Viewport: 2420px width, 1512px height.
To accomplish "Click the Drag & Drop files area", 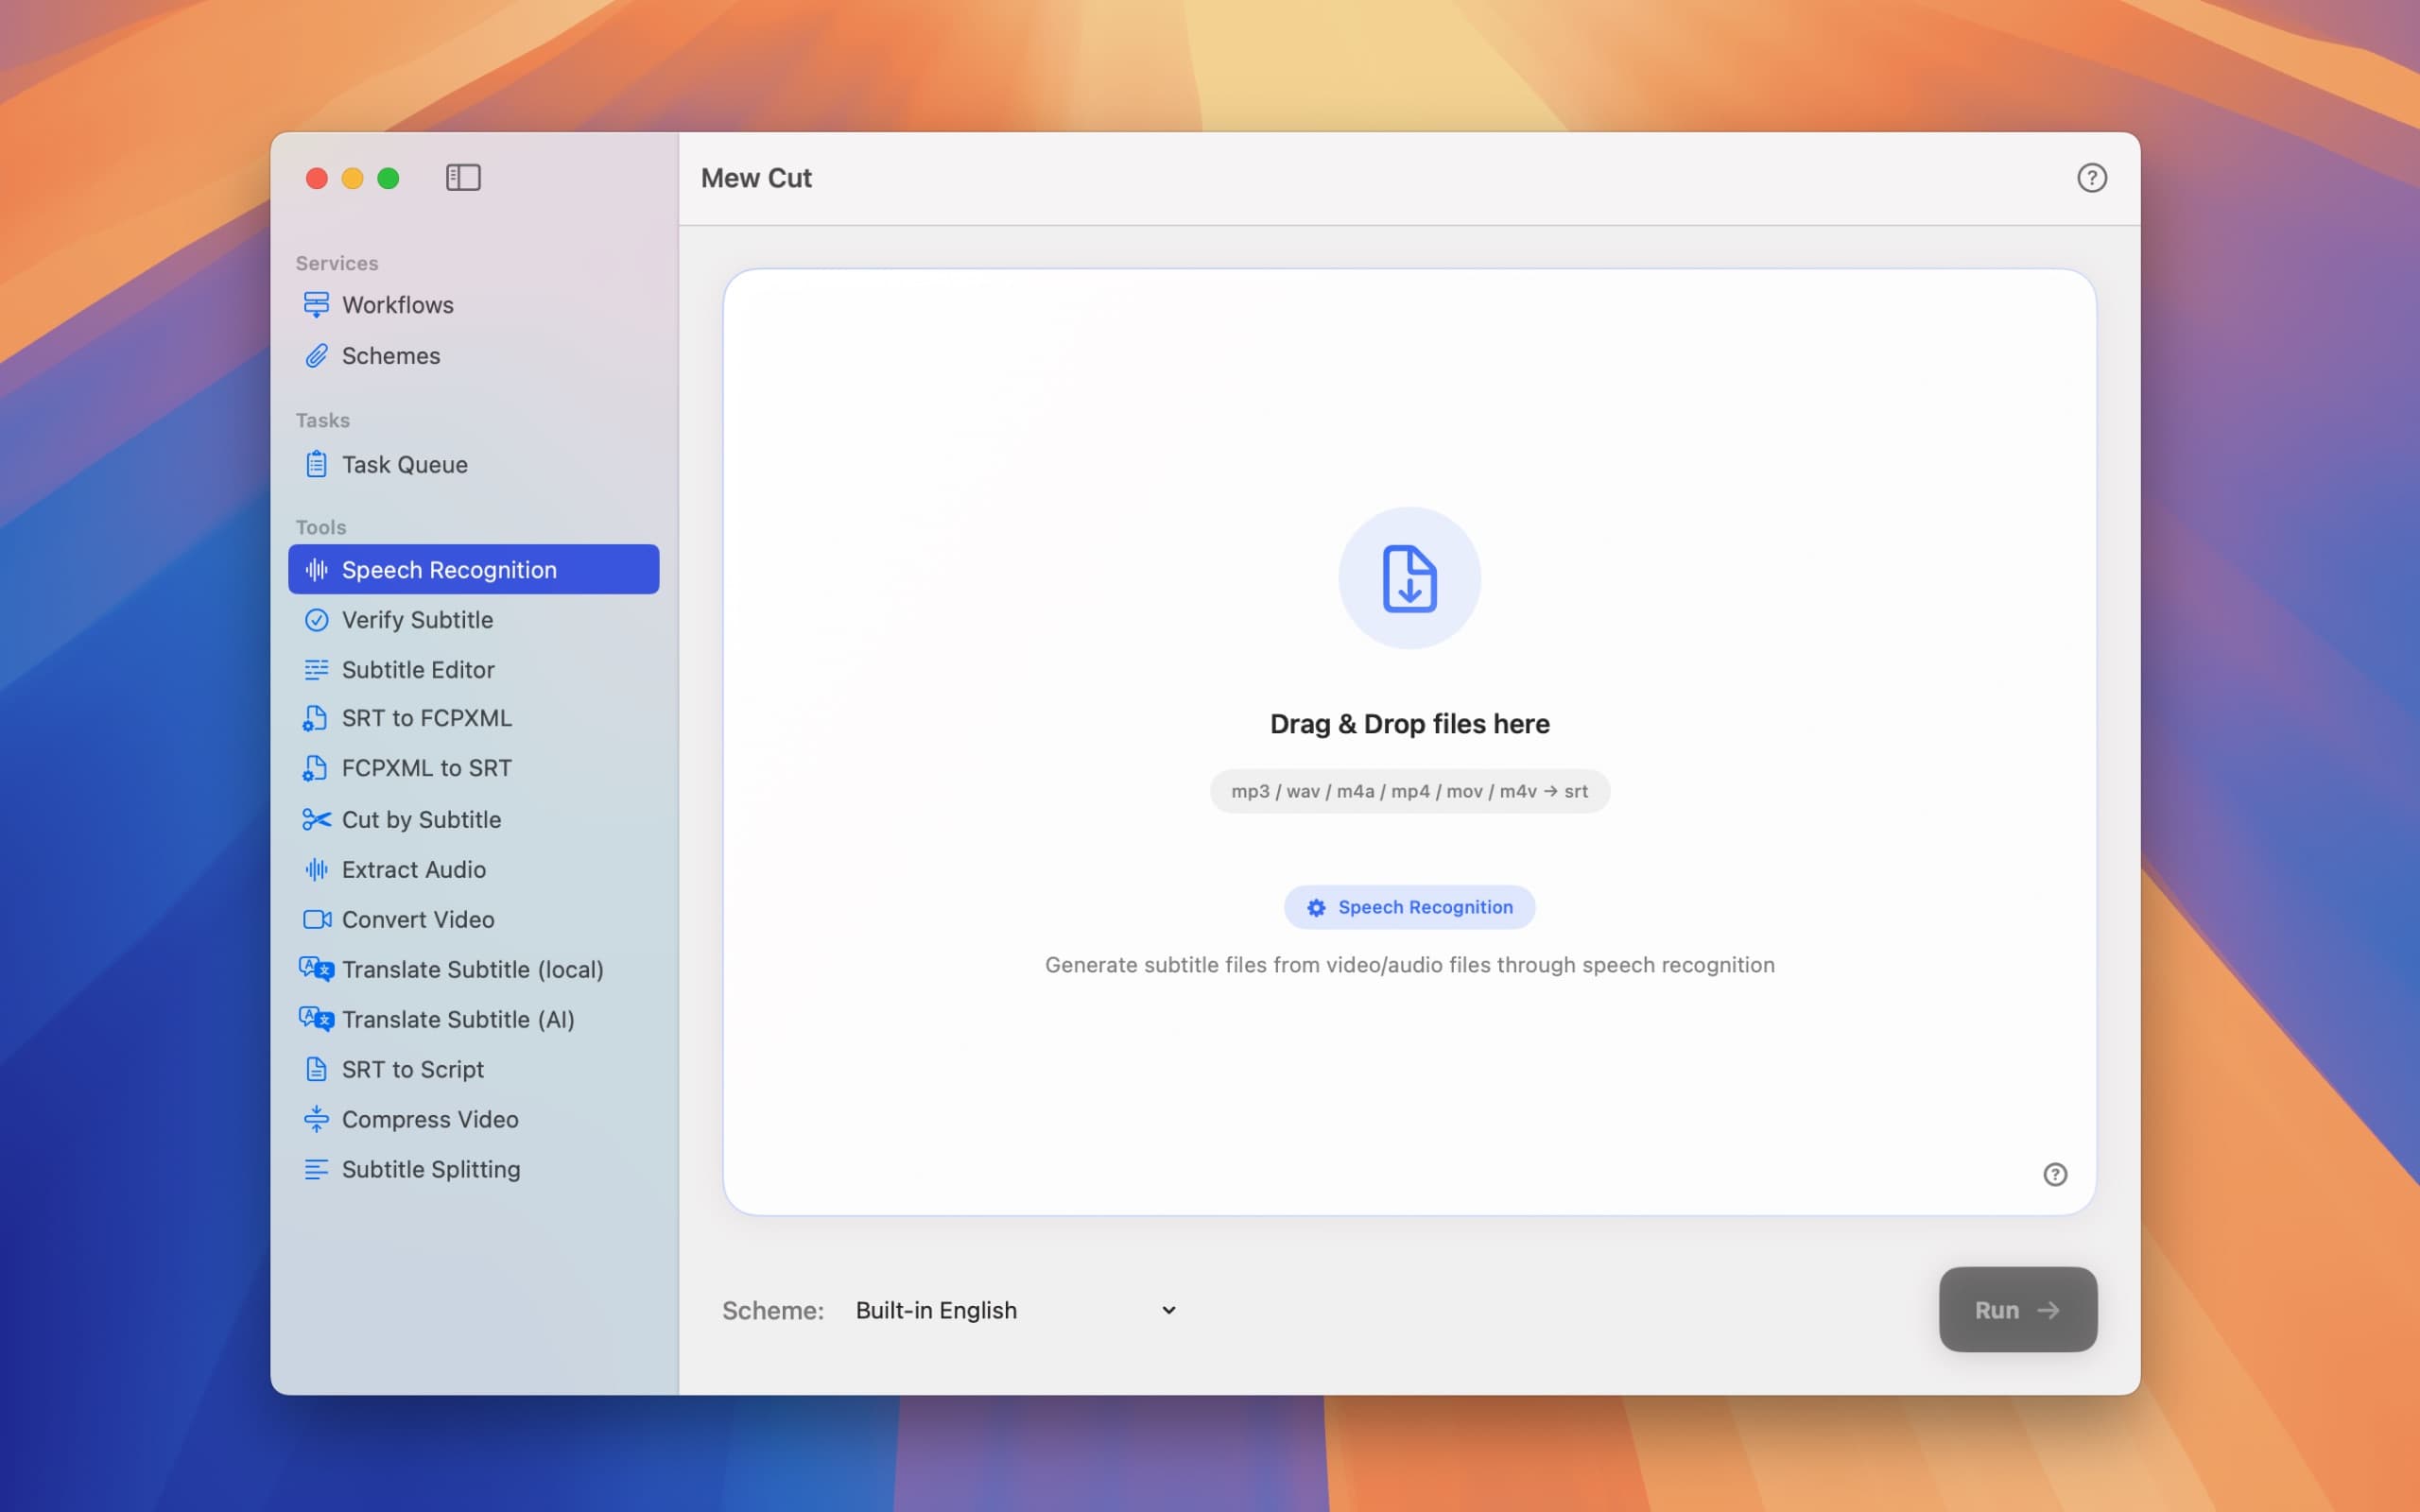I will 1409,723.
